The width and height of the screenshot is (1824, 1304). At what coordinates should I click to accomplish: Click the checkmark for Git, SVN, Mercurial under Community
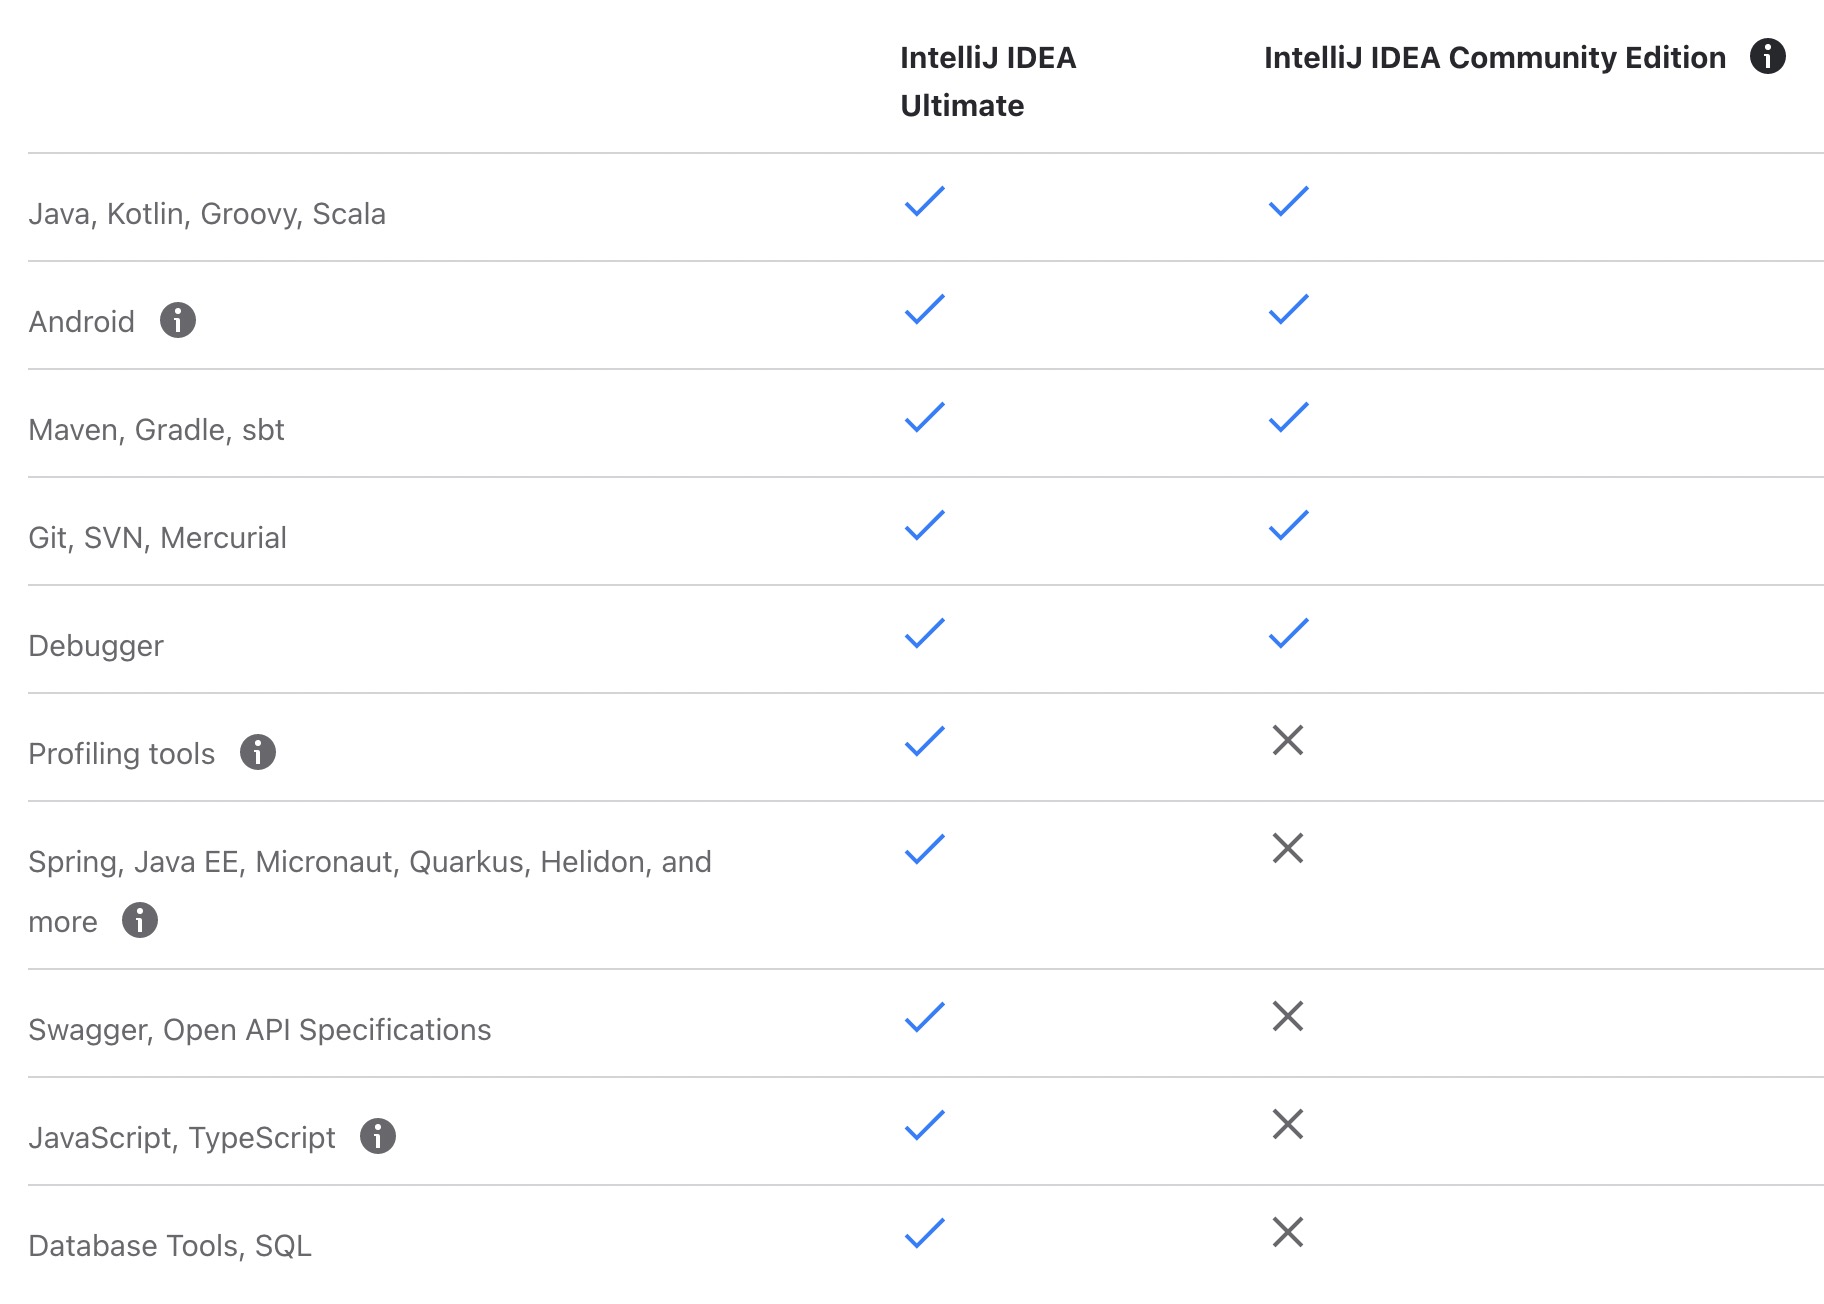point(1288,524)
